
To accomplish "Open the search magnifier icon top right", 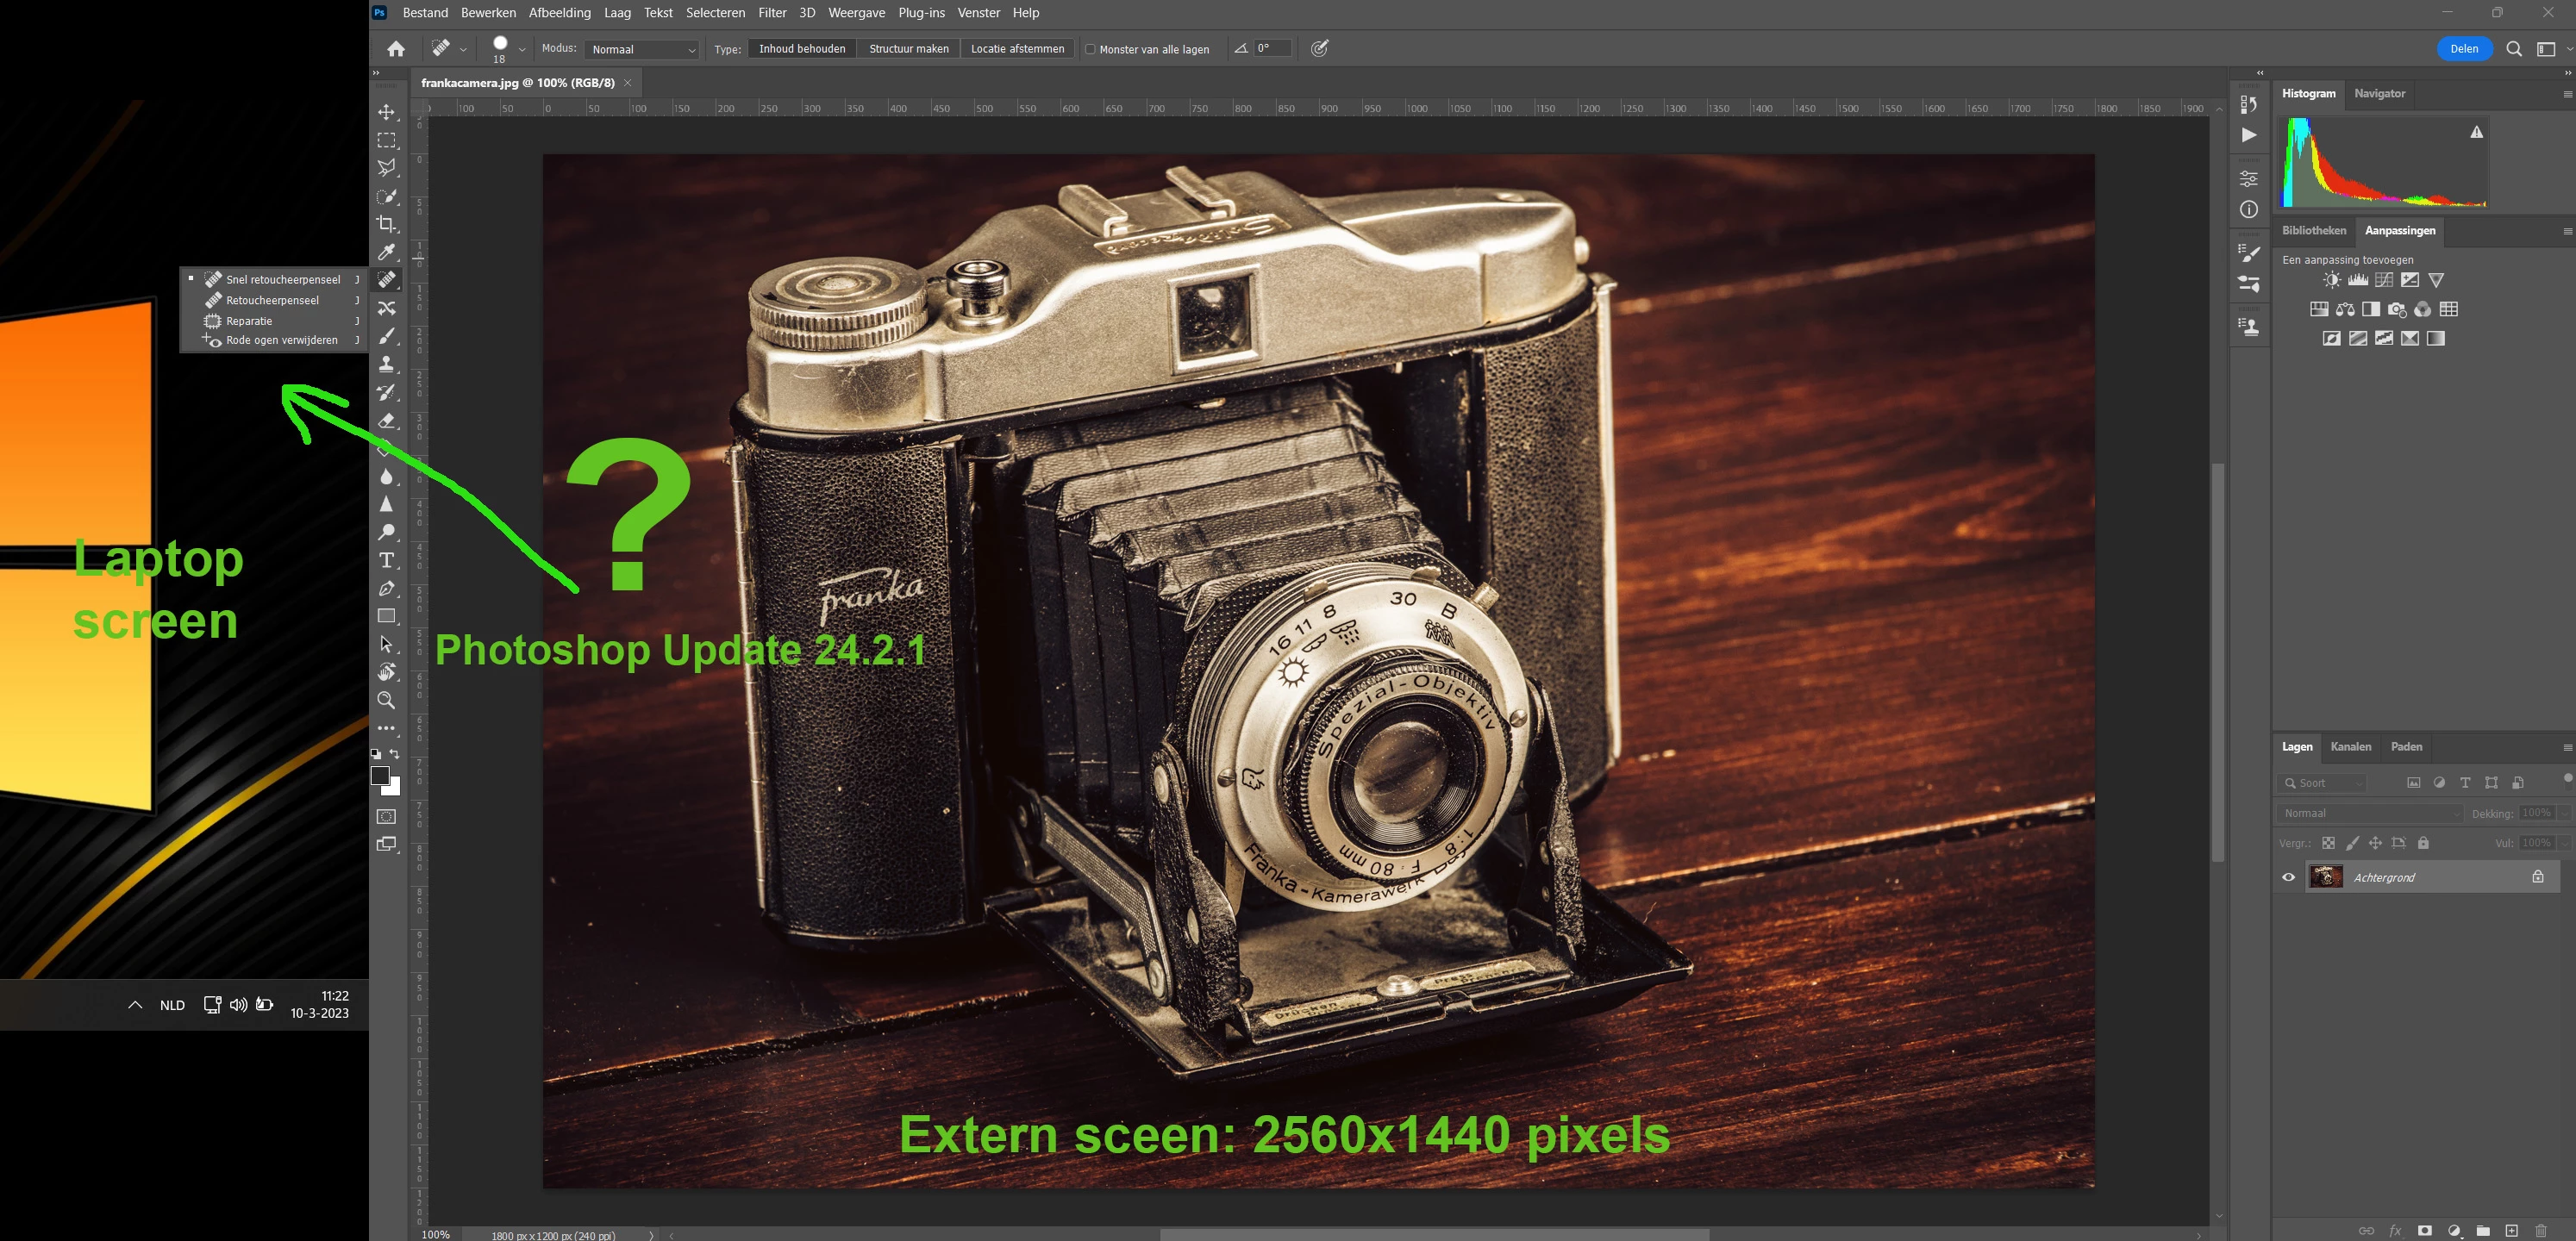I will click(2513, 49).
